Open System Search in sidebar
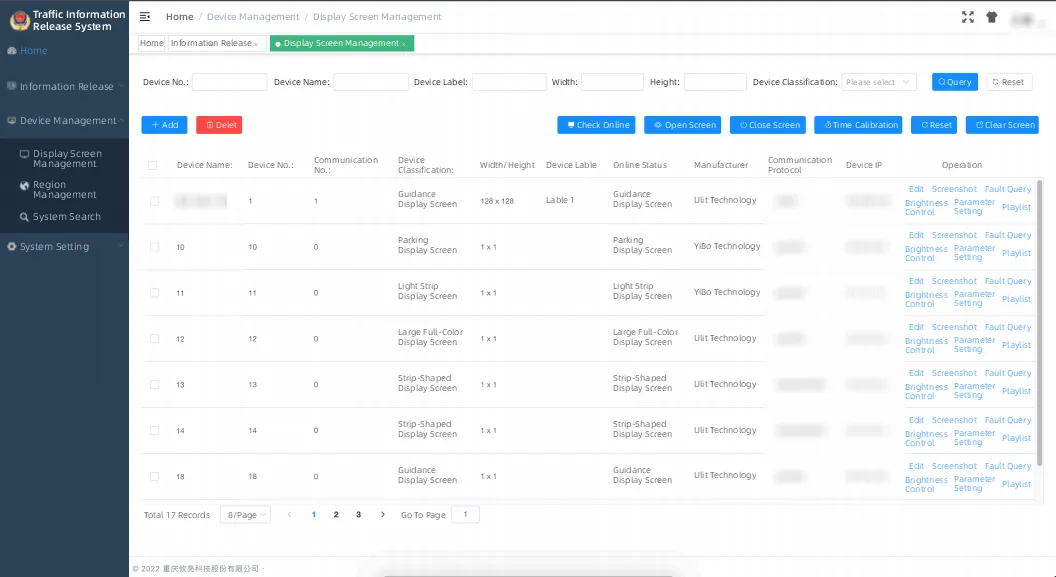This screenshot has height=577, width=1056. [x=67, y=217]
